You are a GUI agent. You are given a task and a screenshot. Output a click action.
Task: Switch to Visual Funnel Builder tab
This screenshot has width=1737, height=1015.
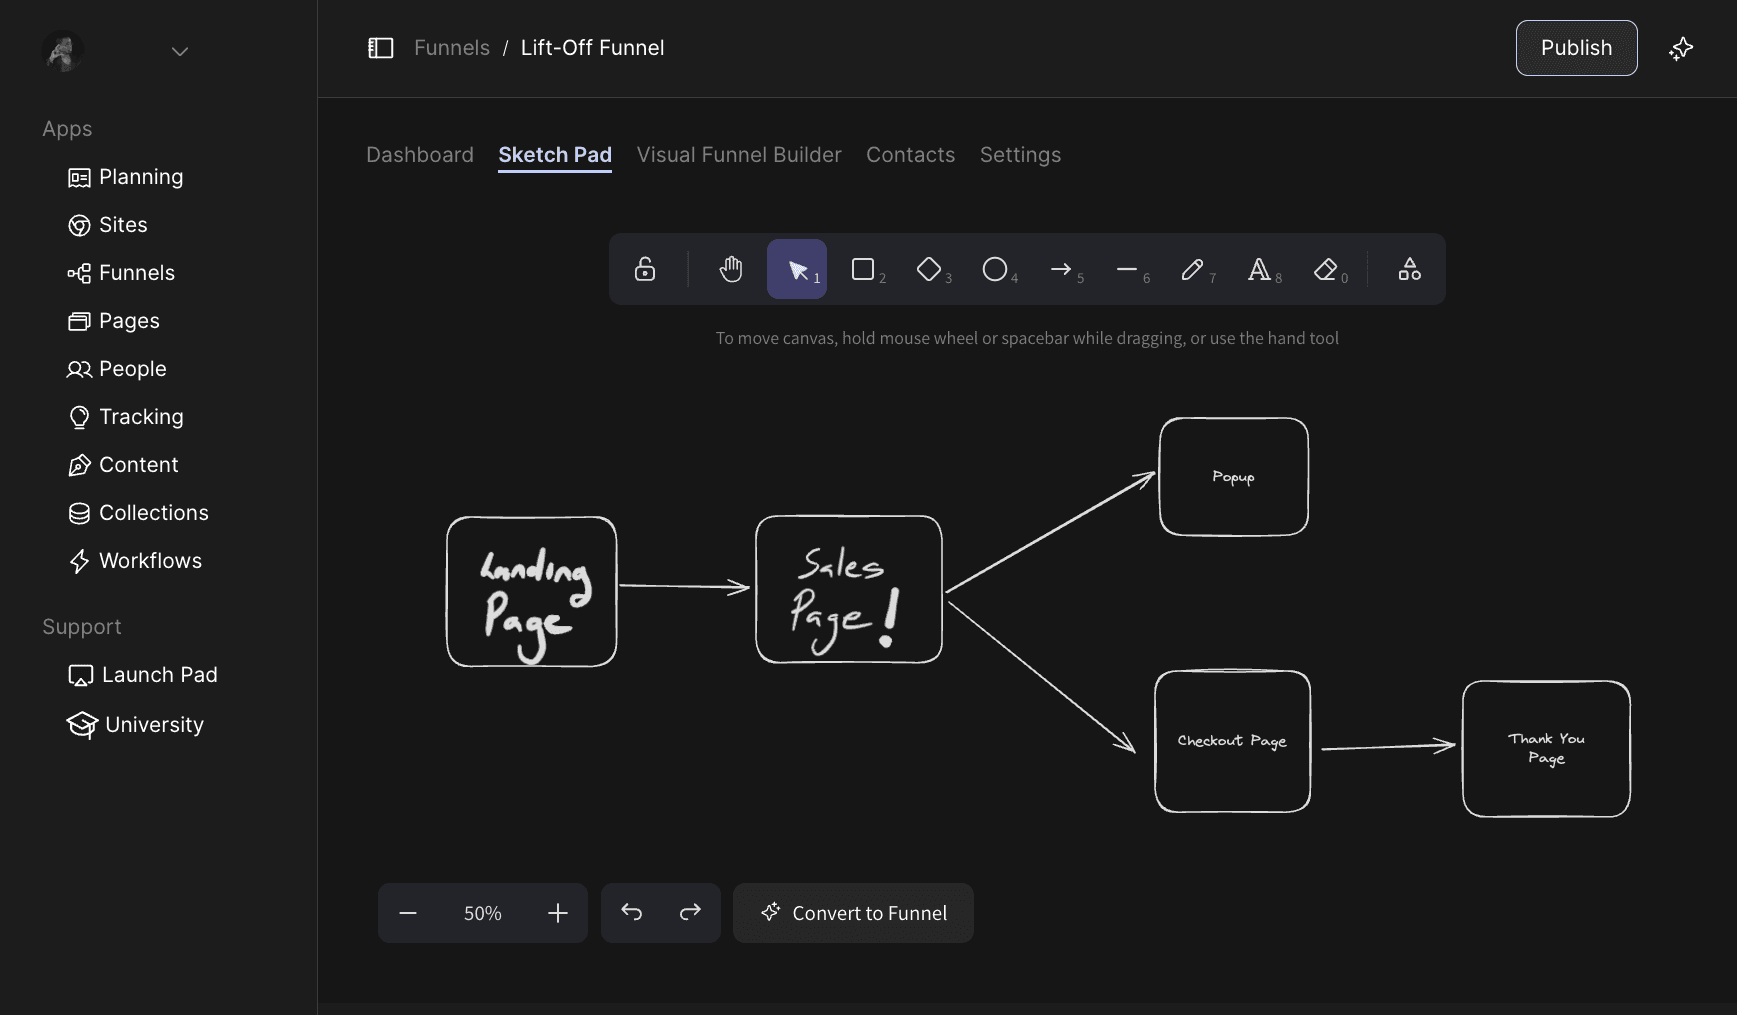point(739,155)
